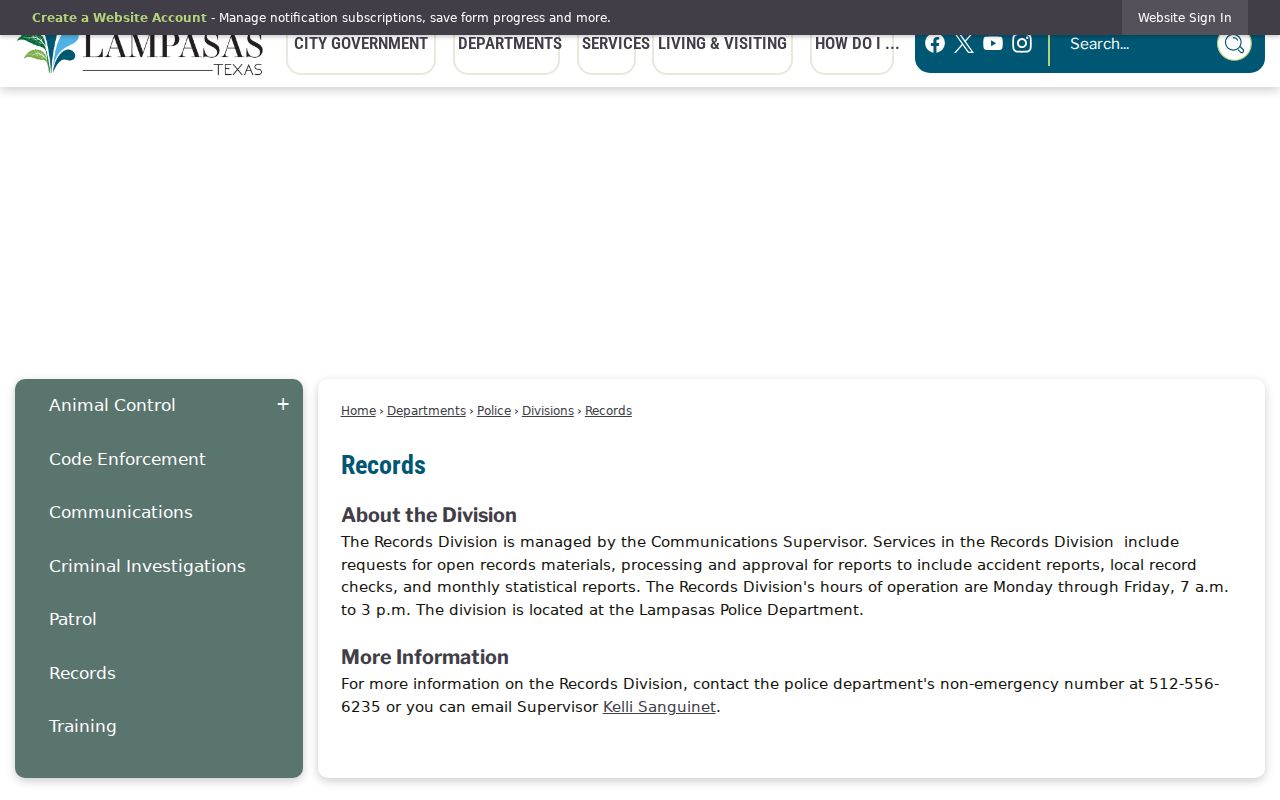
Task: Go to Departments in the breadcrumb
Action: tap(426, 411)
